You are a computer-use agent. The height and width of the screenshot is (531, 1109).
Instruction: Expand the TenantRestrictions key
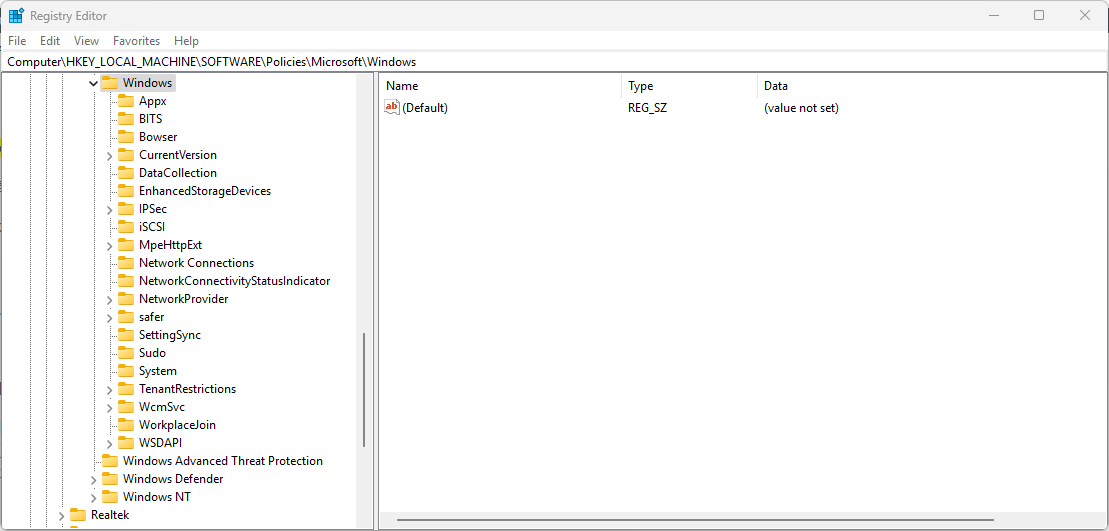coord(109,389)
